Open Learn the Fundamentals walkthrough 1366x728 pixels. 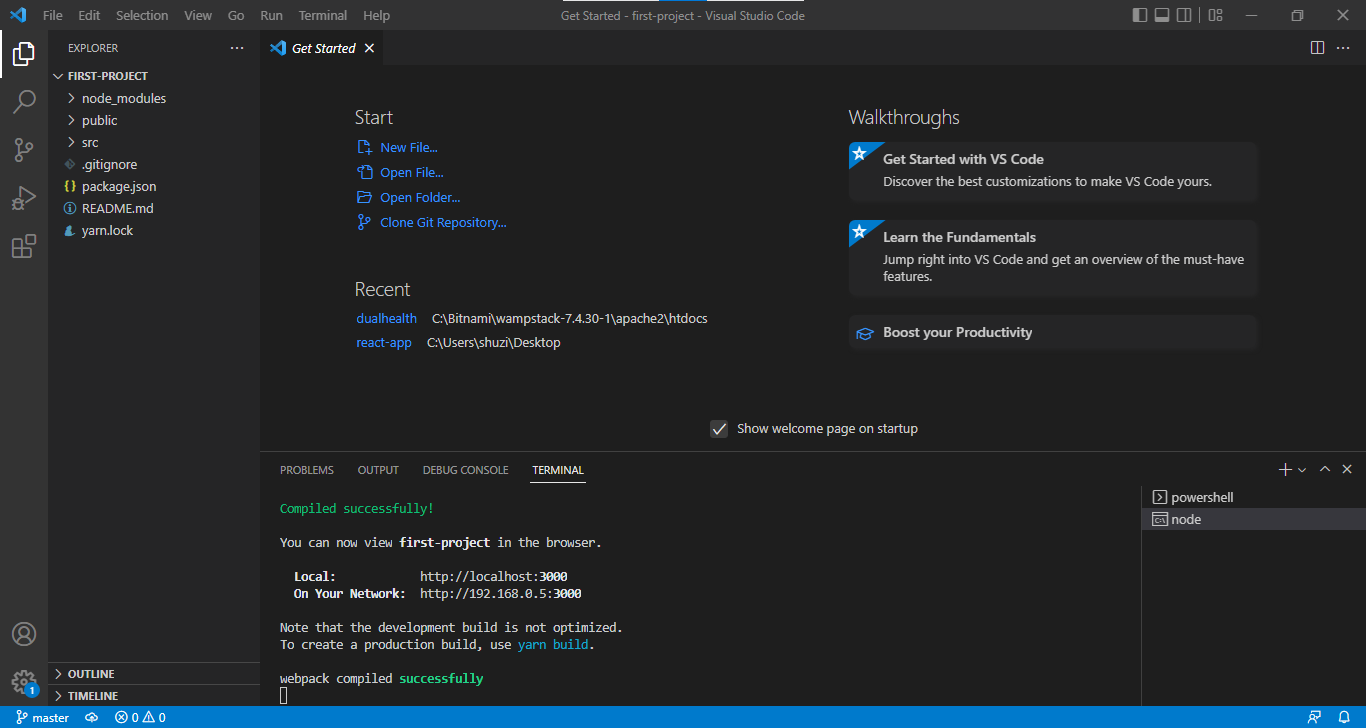click(1053, 258)
